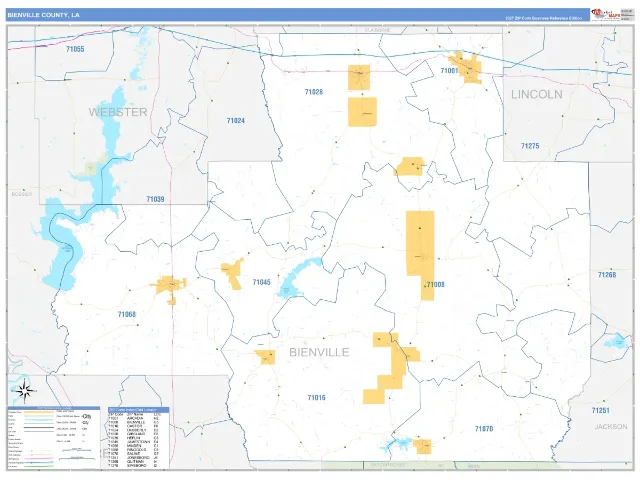Click the BIENVILLE parish label
The height and width of the screenshot is (480, 640).
click(x=319, y=352)
